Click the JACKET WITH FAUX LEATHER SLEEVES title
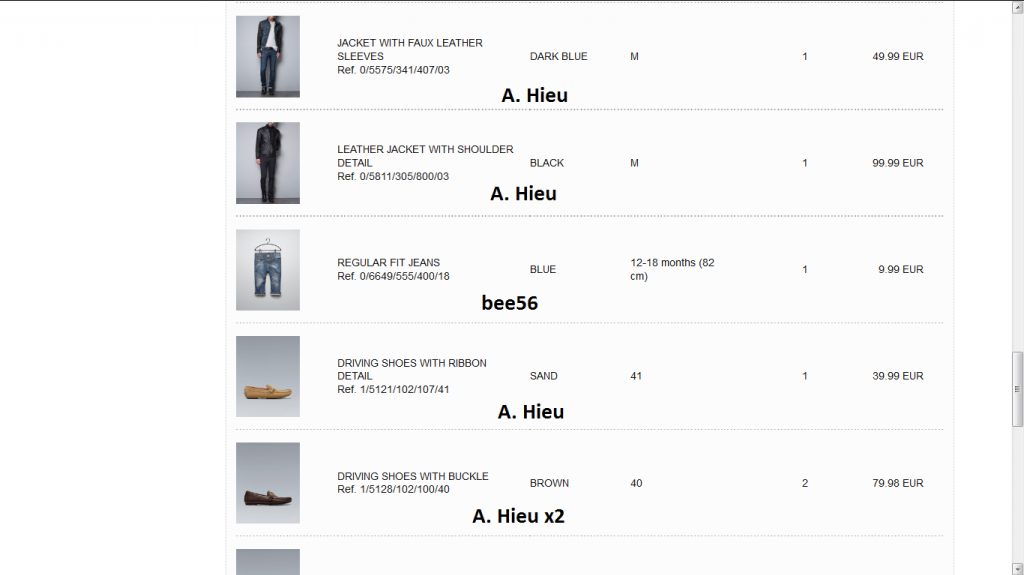The image size is (1024, 575). pyautogui.click(x=409, y=49)
